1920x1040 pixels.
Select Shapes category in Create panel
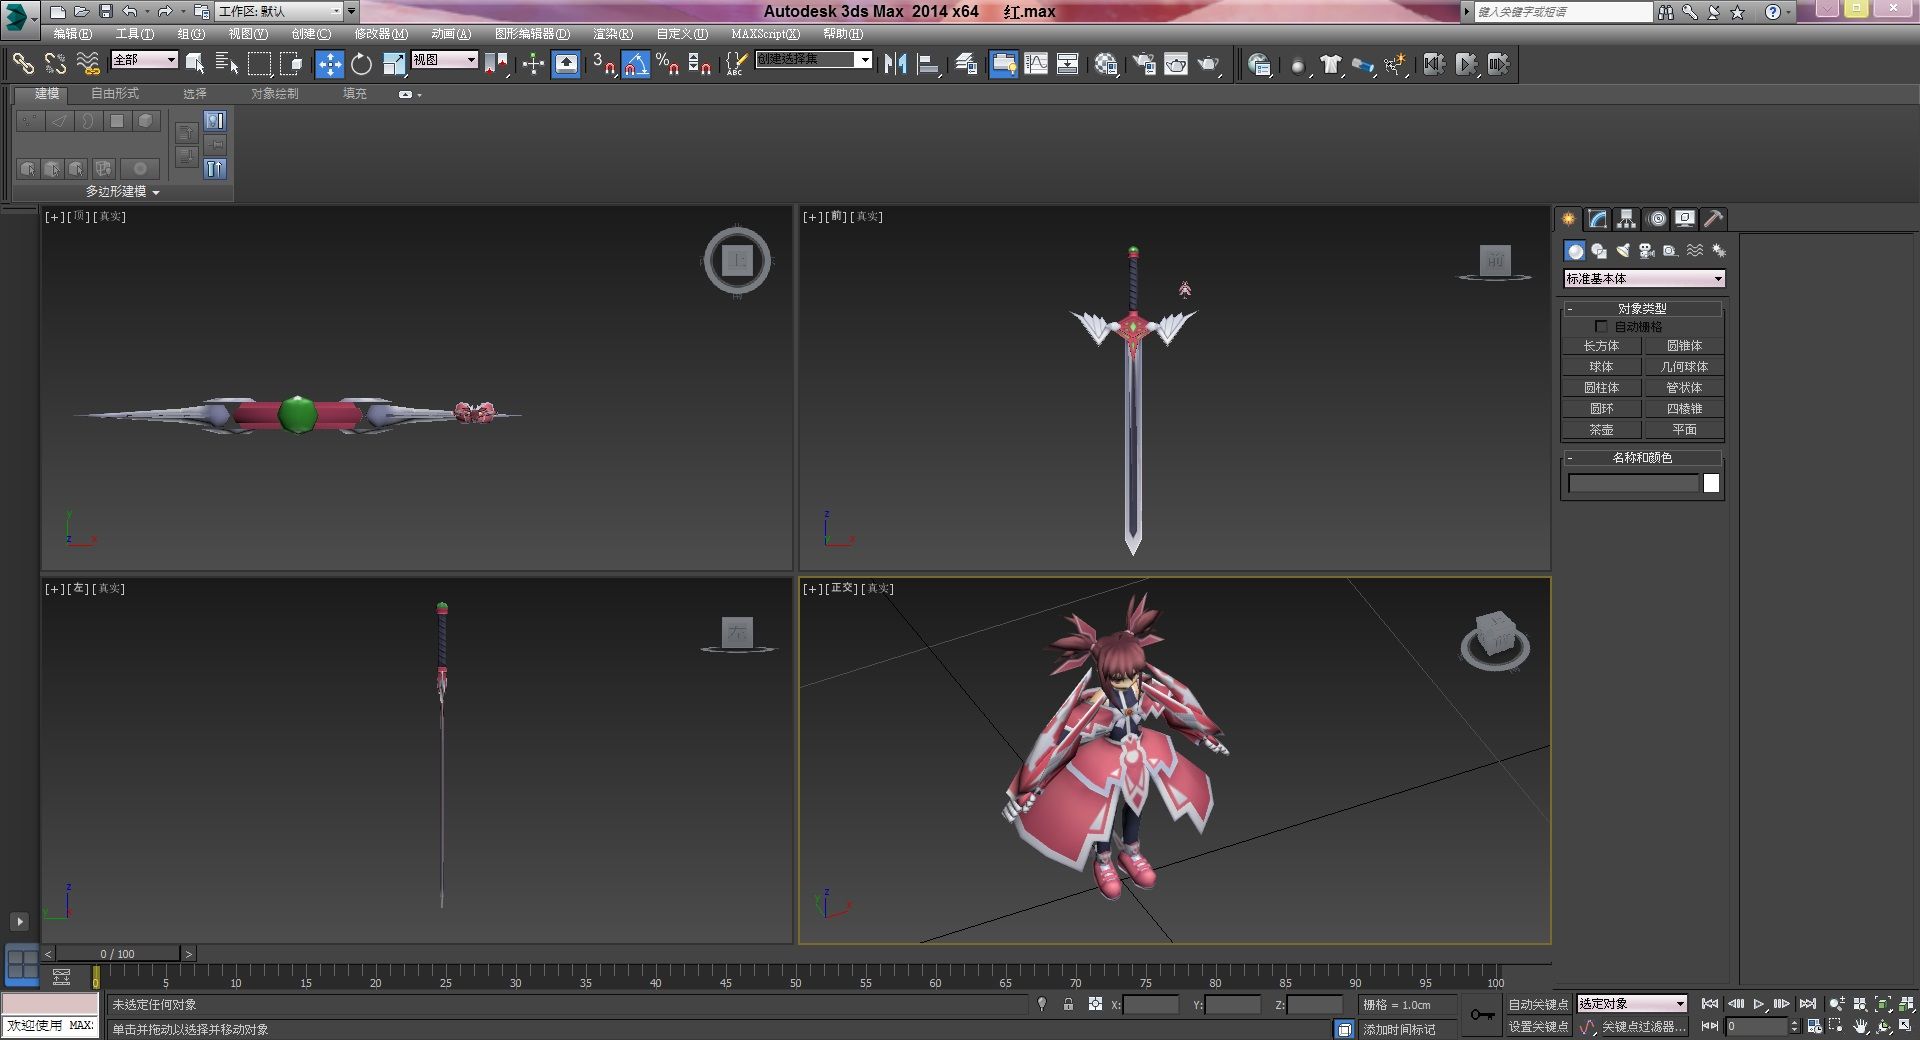pos(1598,251)
